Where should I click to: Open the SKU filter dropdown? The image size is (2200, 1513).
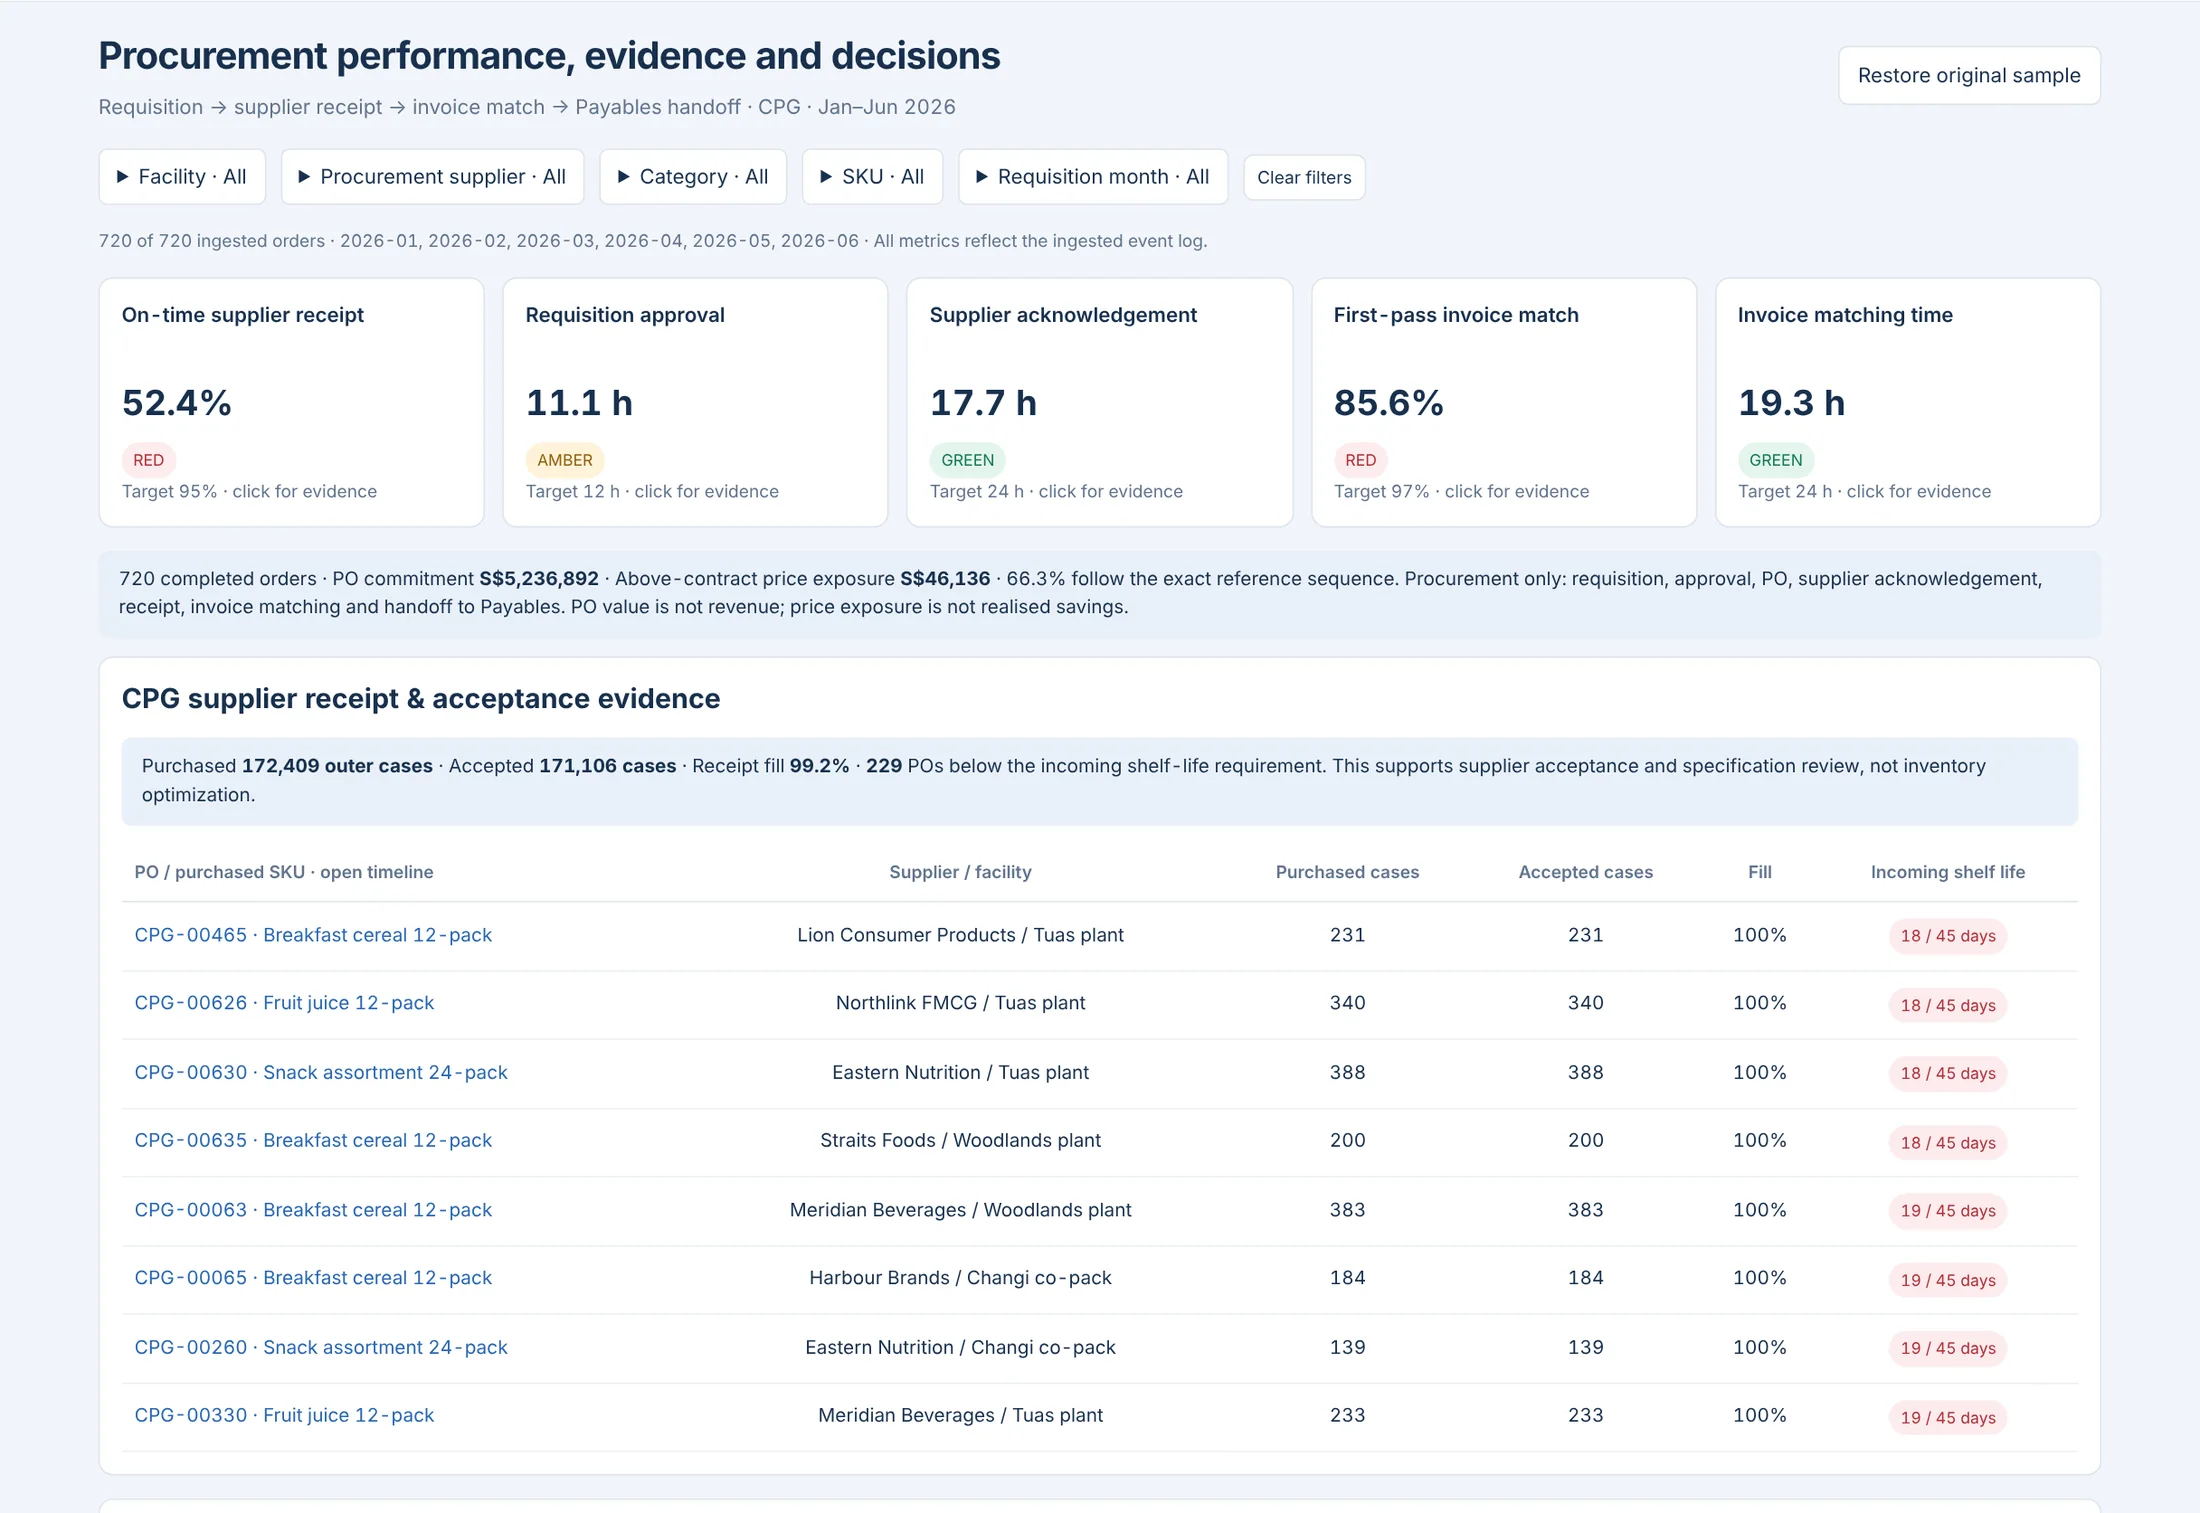pyautogui.click(x=872, y=177)
